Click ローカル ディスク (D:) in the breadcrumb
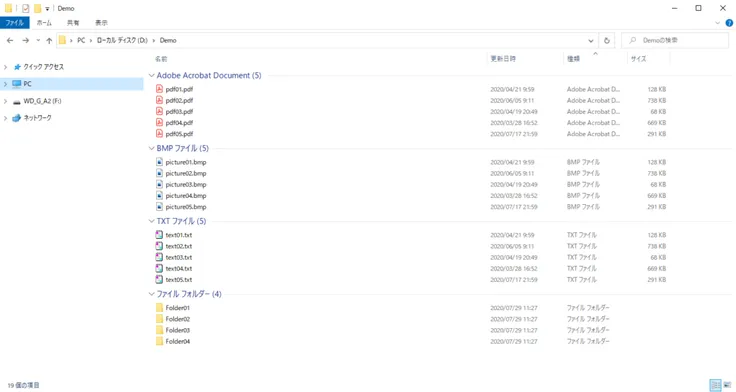The height and width of the screenshot is (392, 736). 122,40
